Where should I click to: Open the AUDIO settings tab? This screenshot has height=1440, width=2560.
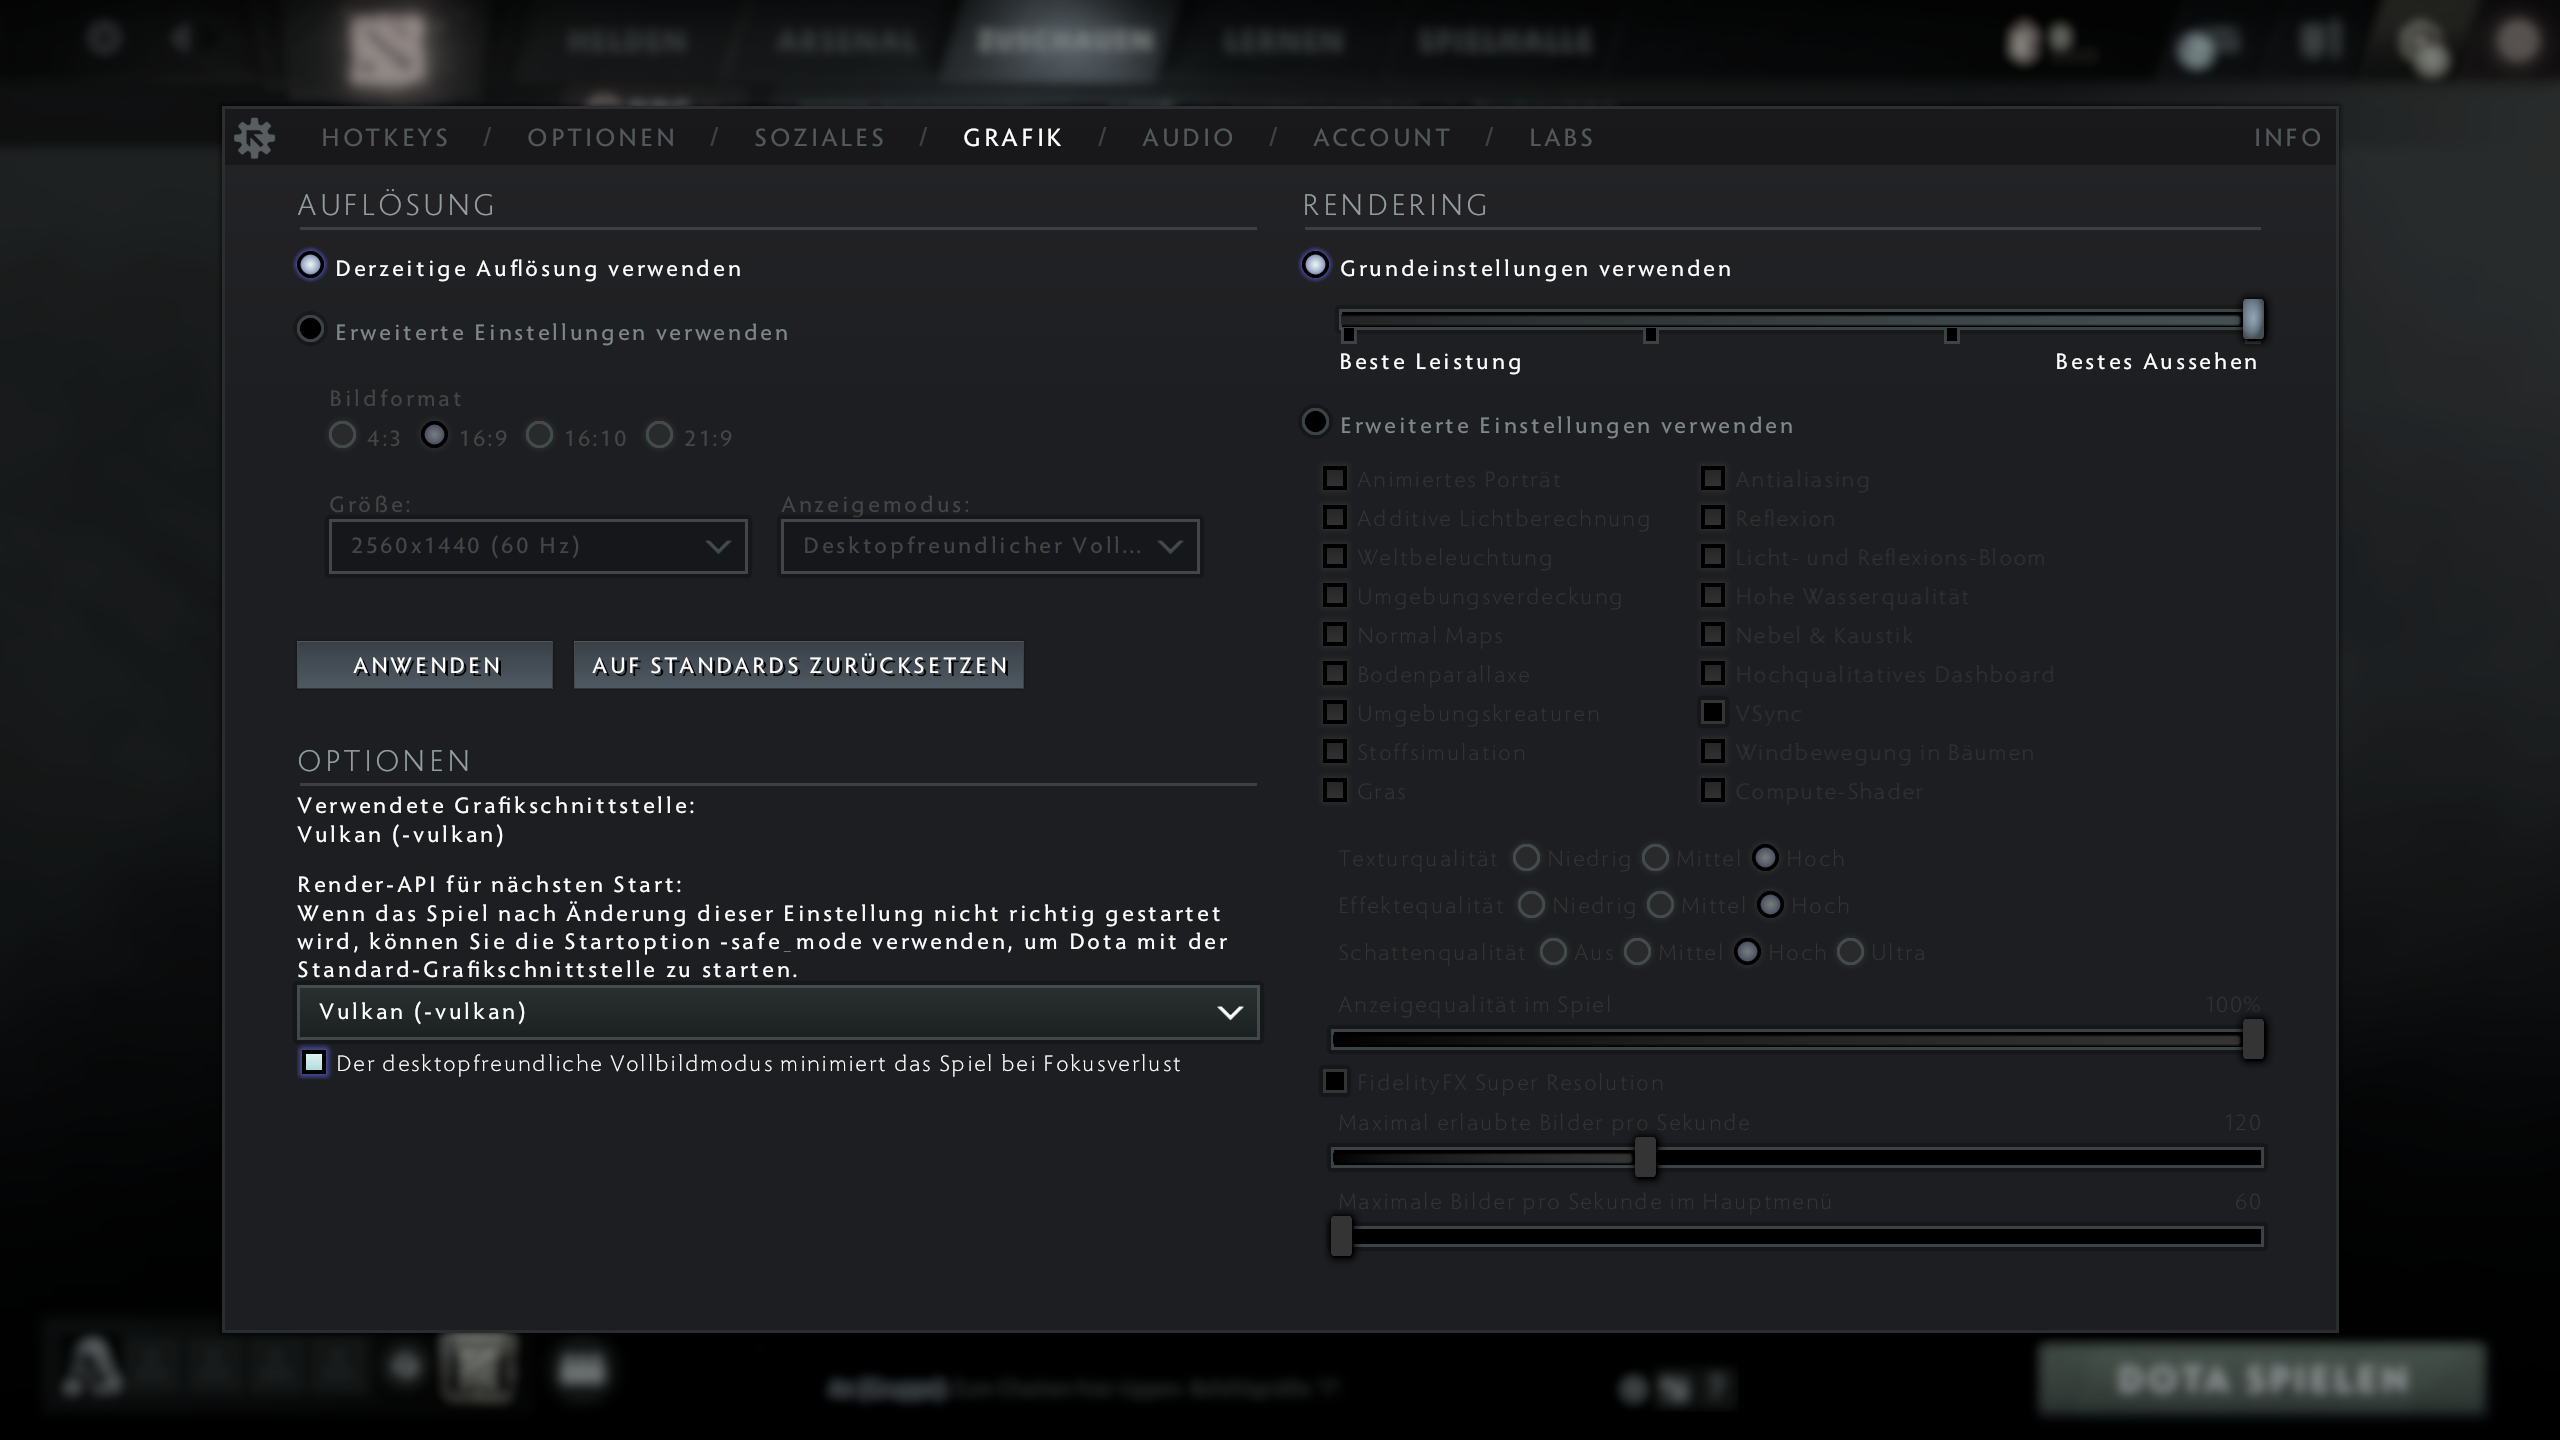pyautogui.click(x=1188, y=138)
